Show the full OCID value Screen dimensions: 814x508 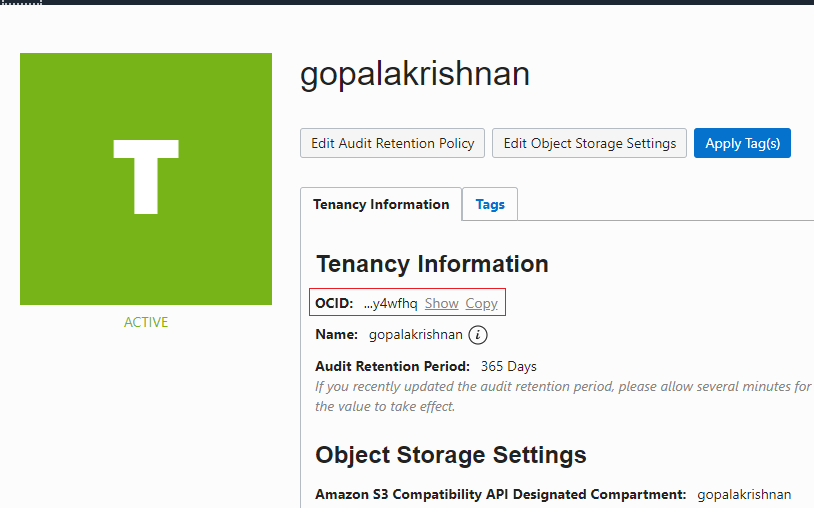pos(442,303)
